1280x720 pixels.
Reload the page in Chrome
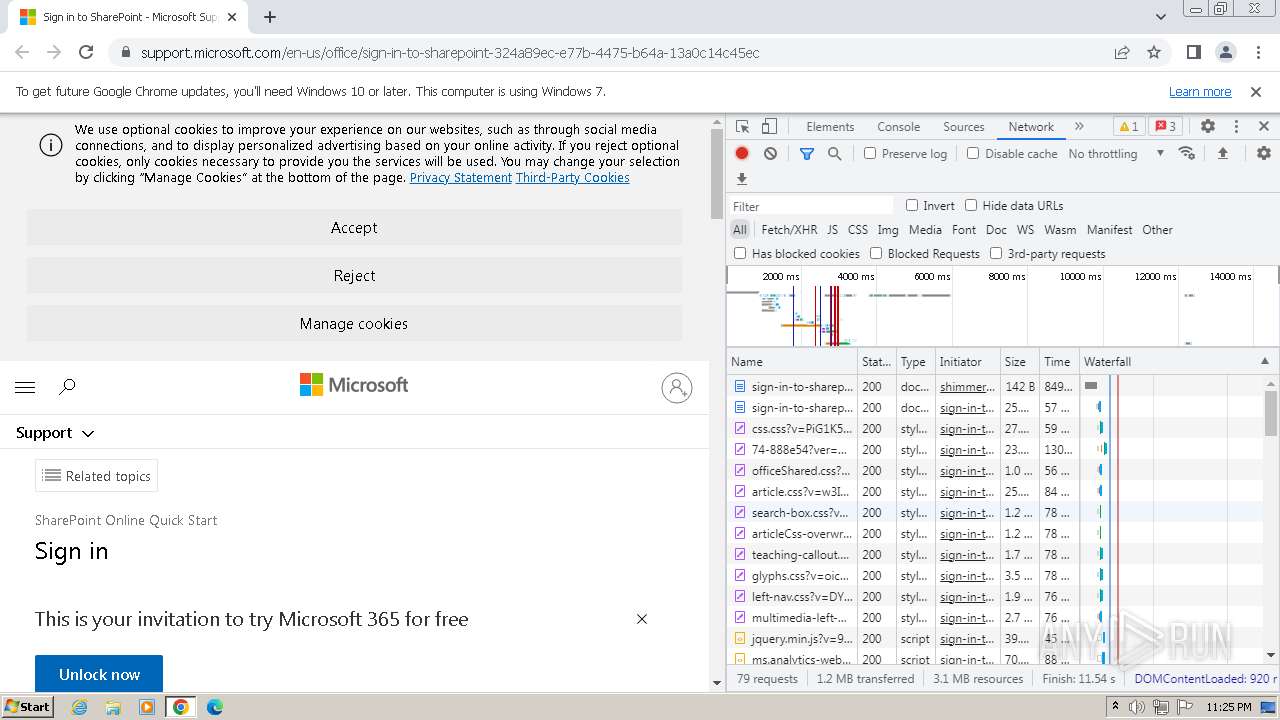86,52
